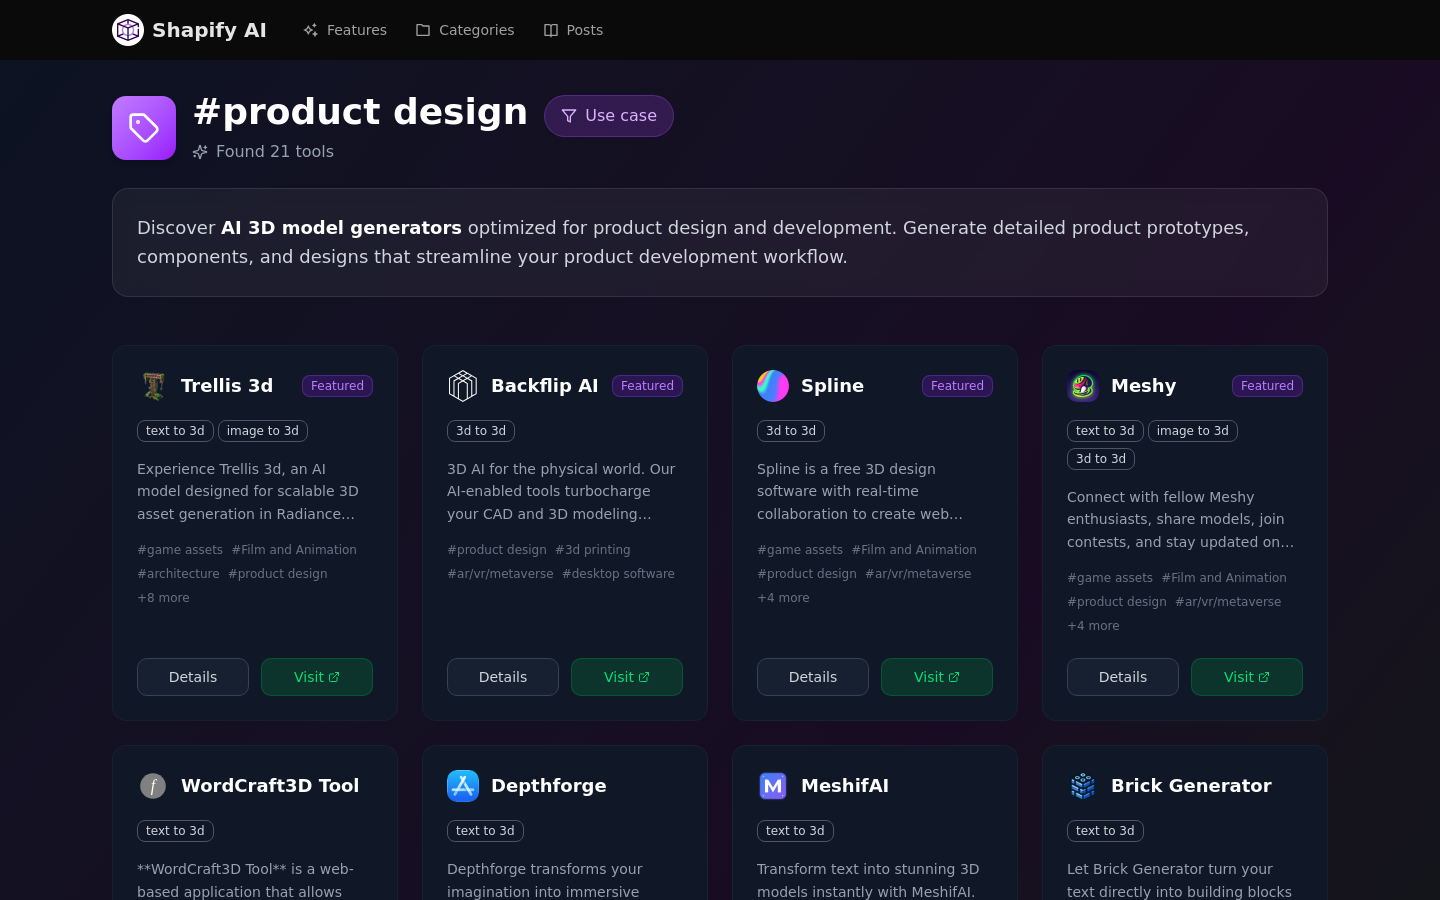Click the Brick Generator icon
The image size is (1440, 900).
point(1083,786)
